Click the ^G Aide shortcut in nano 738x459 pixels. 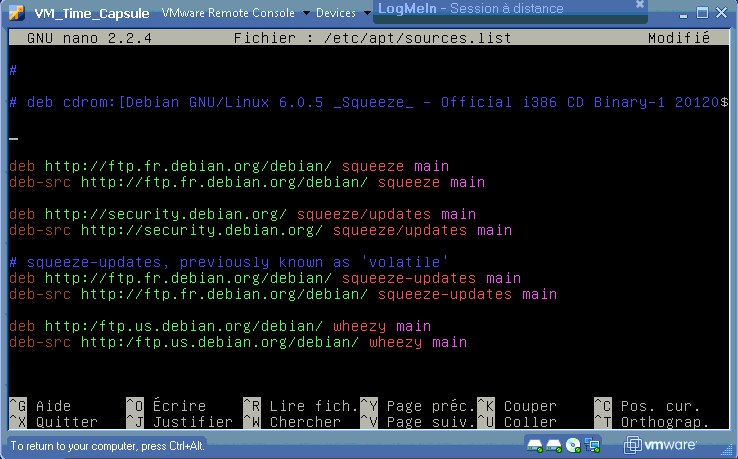[x=40, y=406]
